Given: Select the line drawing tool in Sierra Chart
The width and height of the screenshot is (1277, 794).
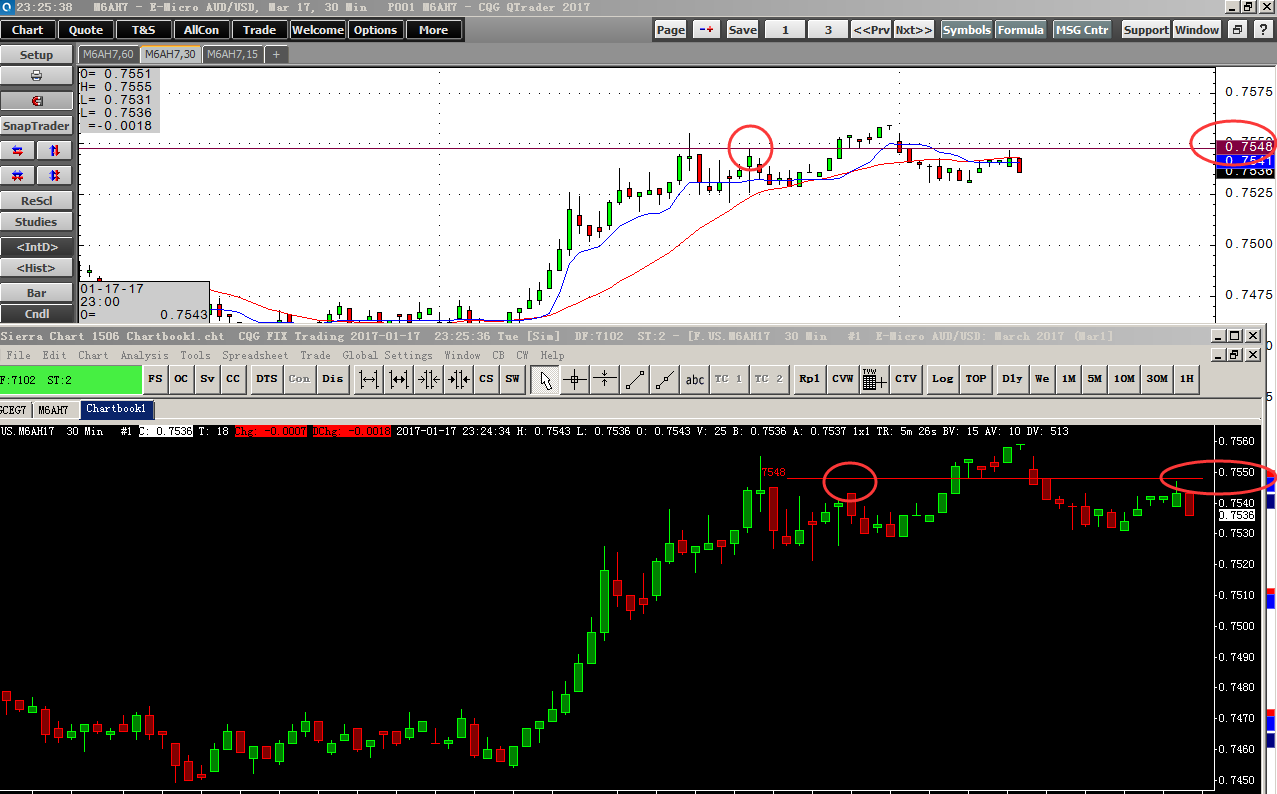Looking at the screenshot, I should tap(635, 379).
